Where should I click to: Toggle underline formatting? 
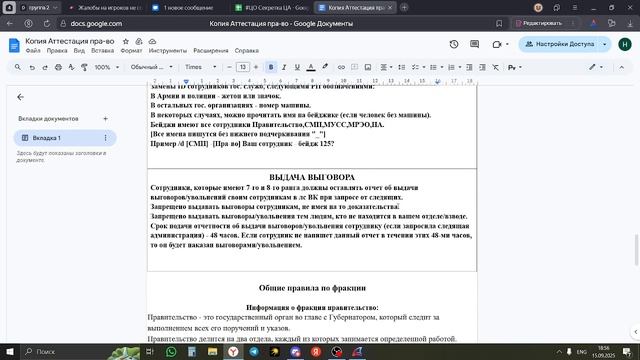(x=297, y=67)
